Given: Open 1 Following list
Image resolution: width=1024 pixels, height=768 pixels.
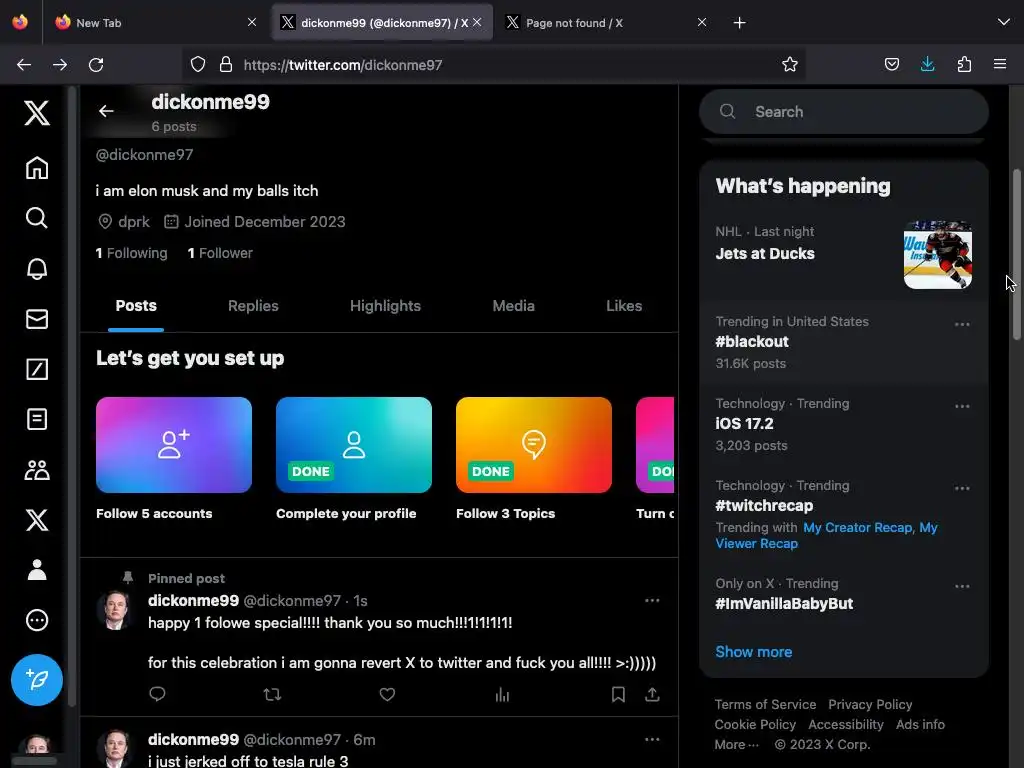Looking at the screenshot, I should (x=131, y=253).
